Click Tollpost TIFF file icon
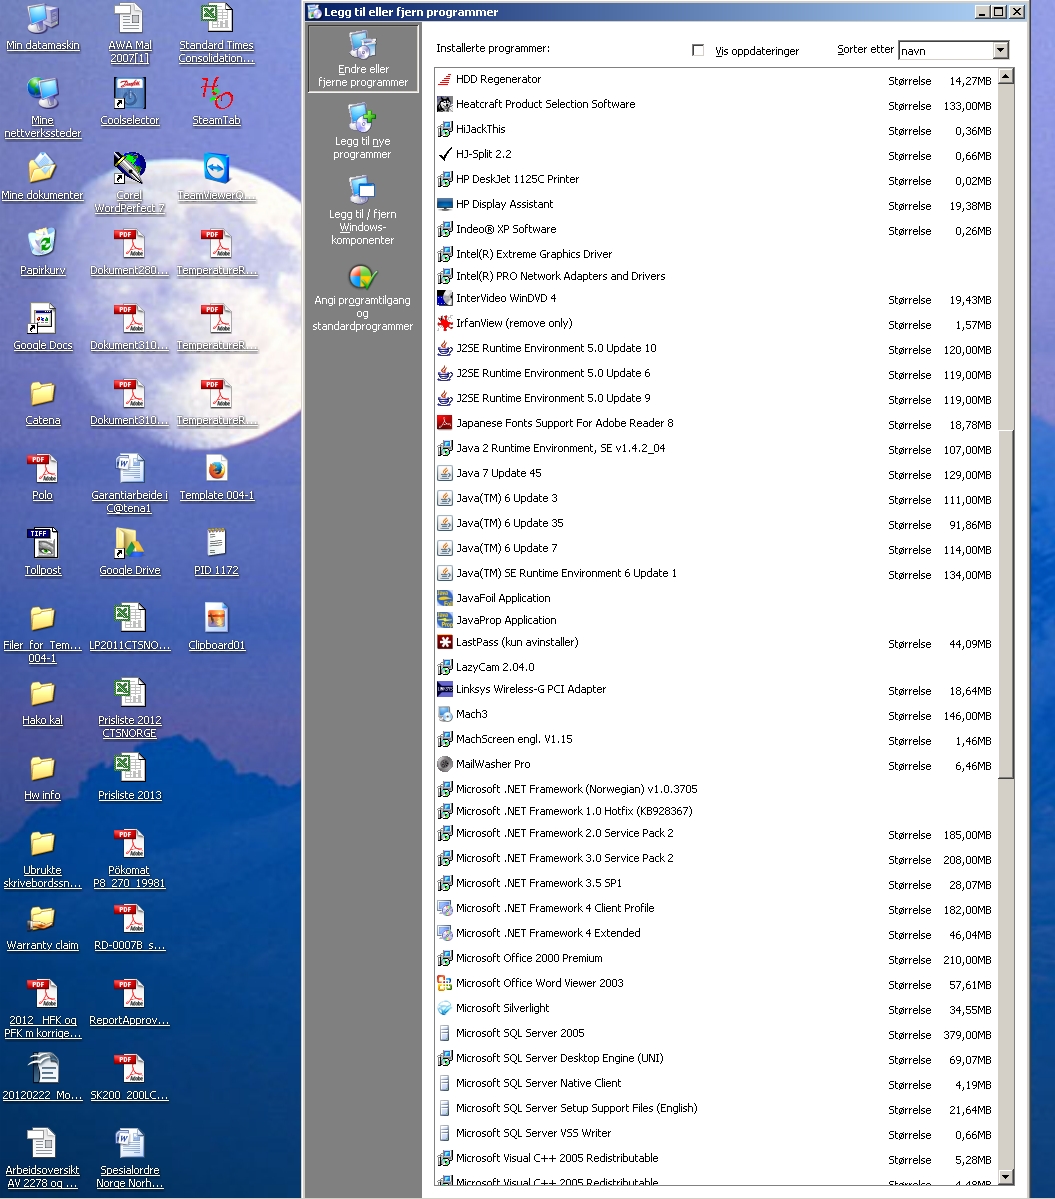The image size is (1055, 1199). pos(43,551)
